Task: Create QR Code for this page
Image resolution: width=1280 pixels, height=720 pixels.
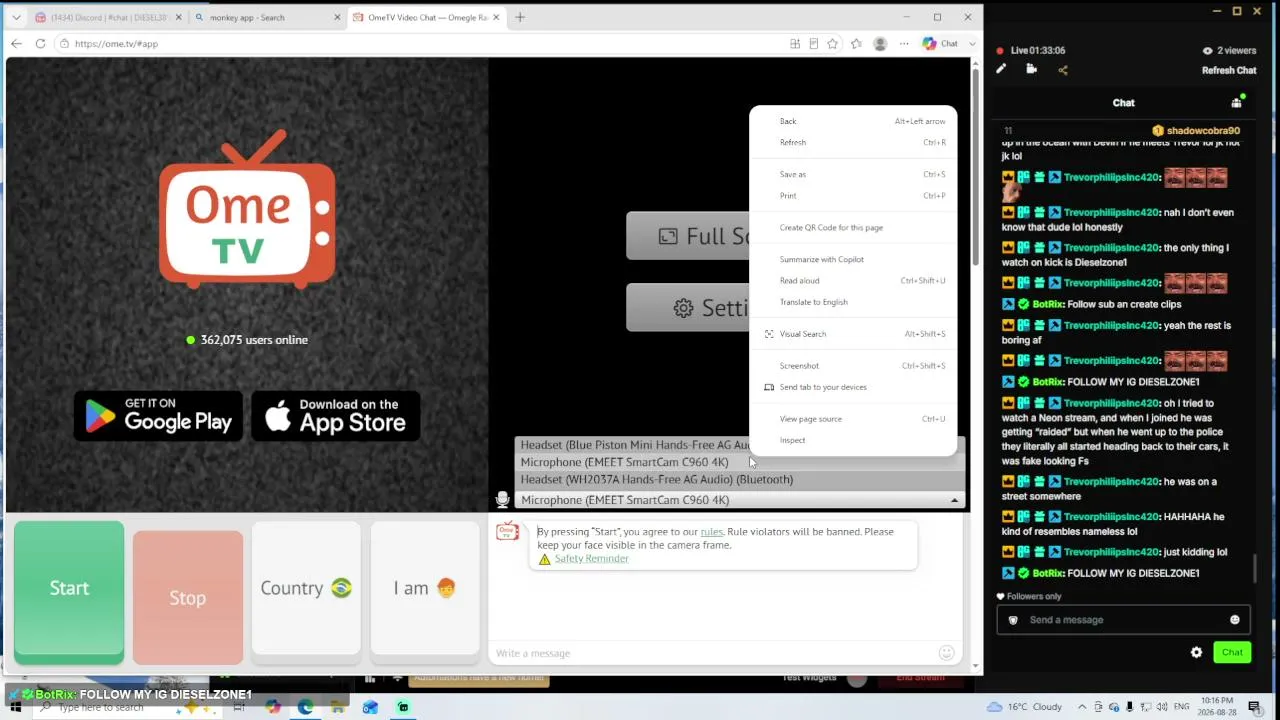Action: coord(853,227)
